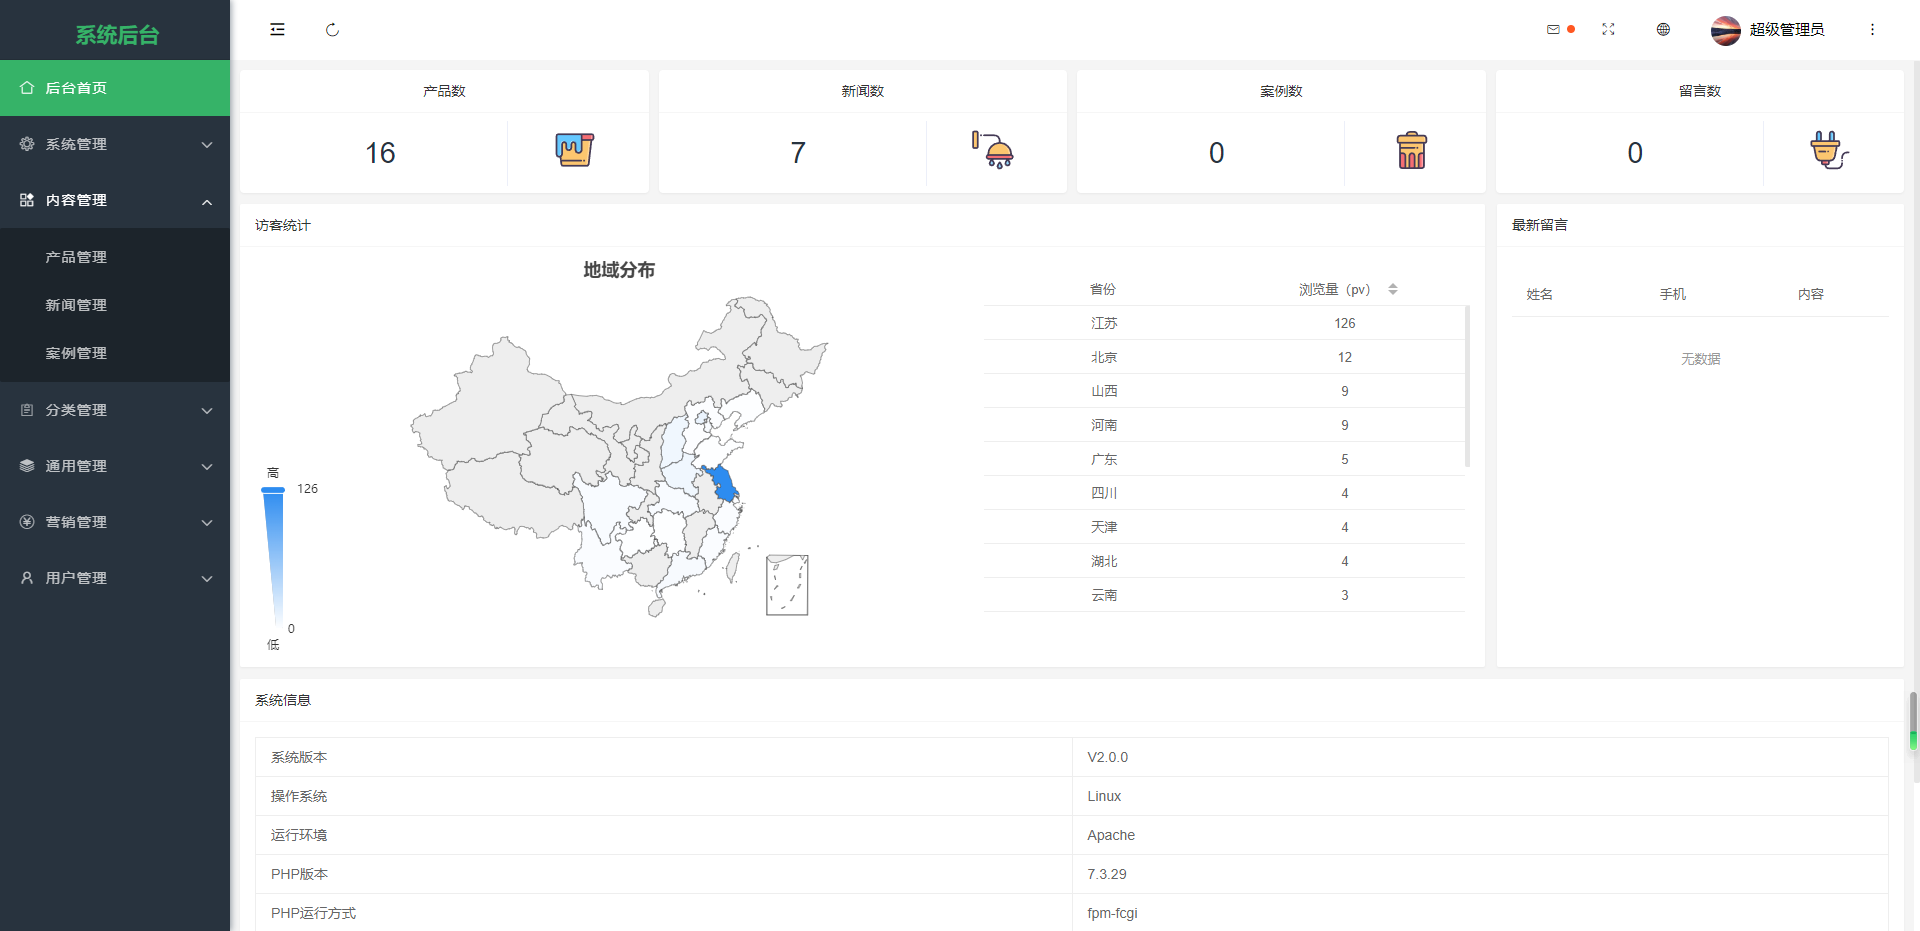Click the case count trash bin icon
This screenshot has width=1920, height=931.
coord(1411,151)
